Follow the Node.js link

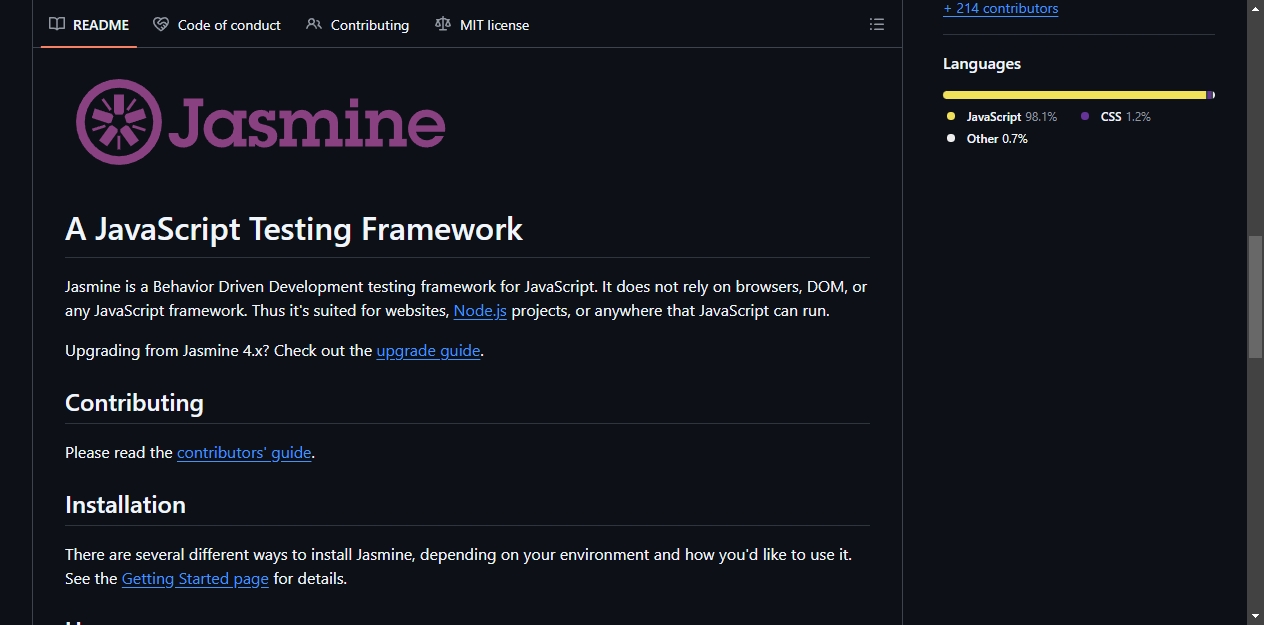(480, 311)
